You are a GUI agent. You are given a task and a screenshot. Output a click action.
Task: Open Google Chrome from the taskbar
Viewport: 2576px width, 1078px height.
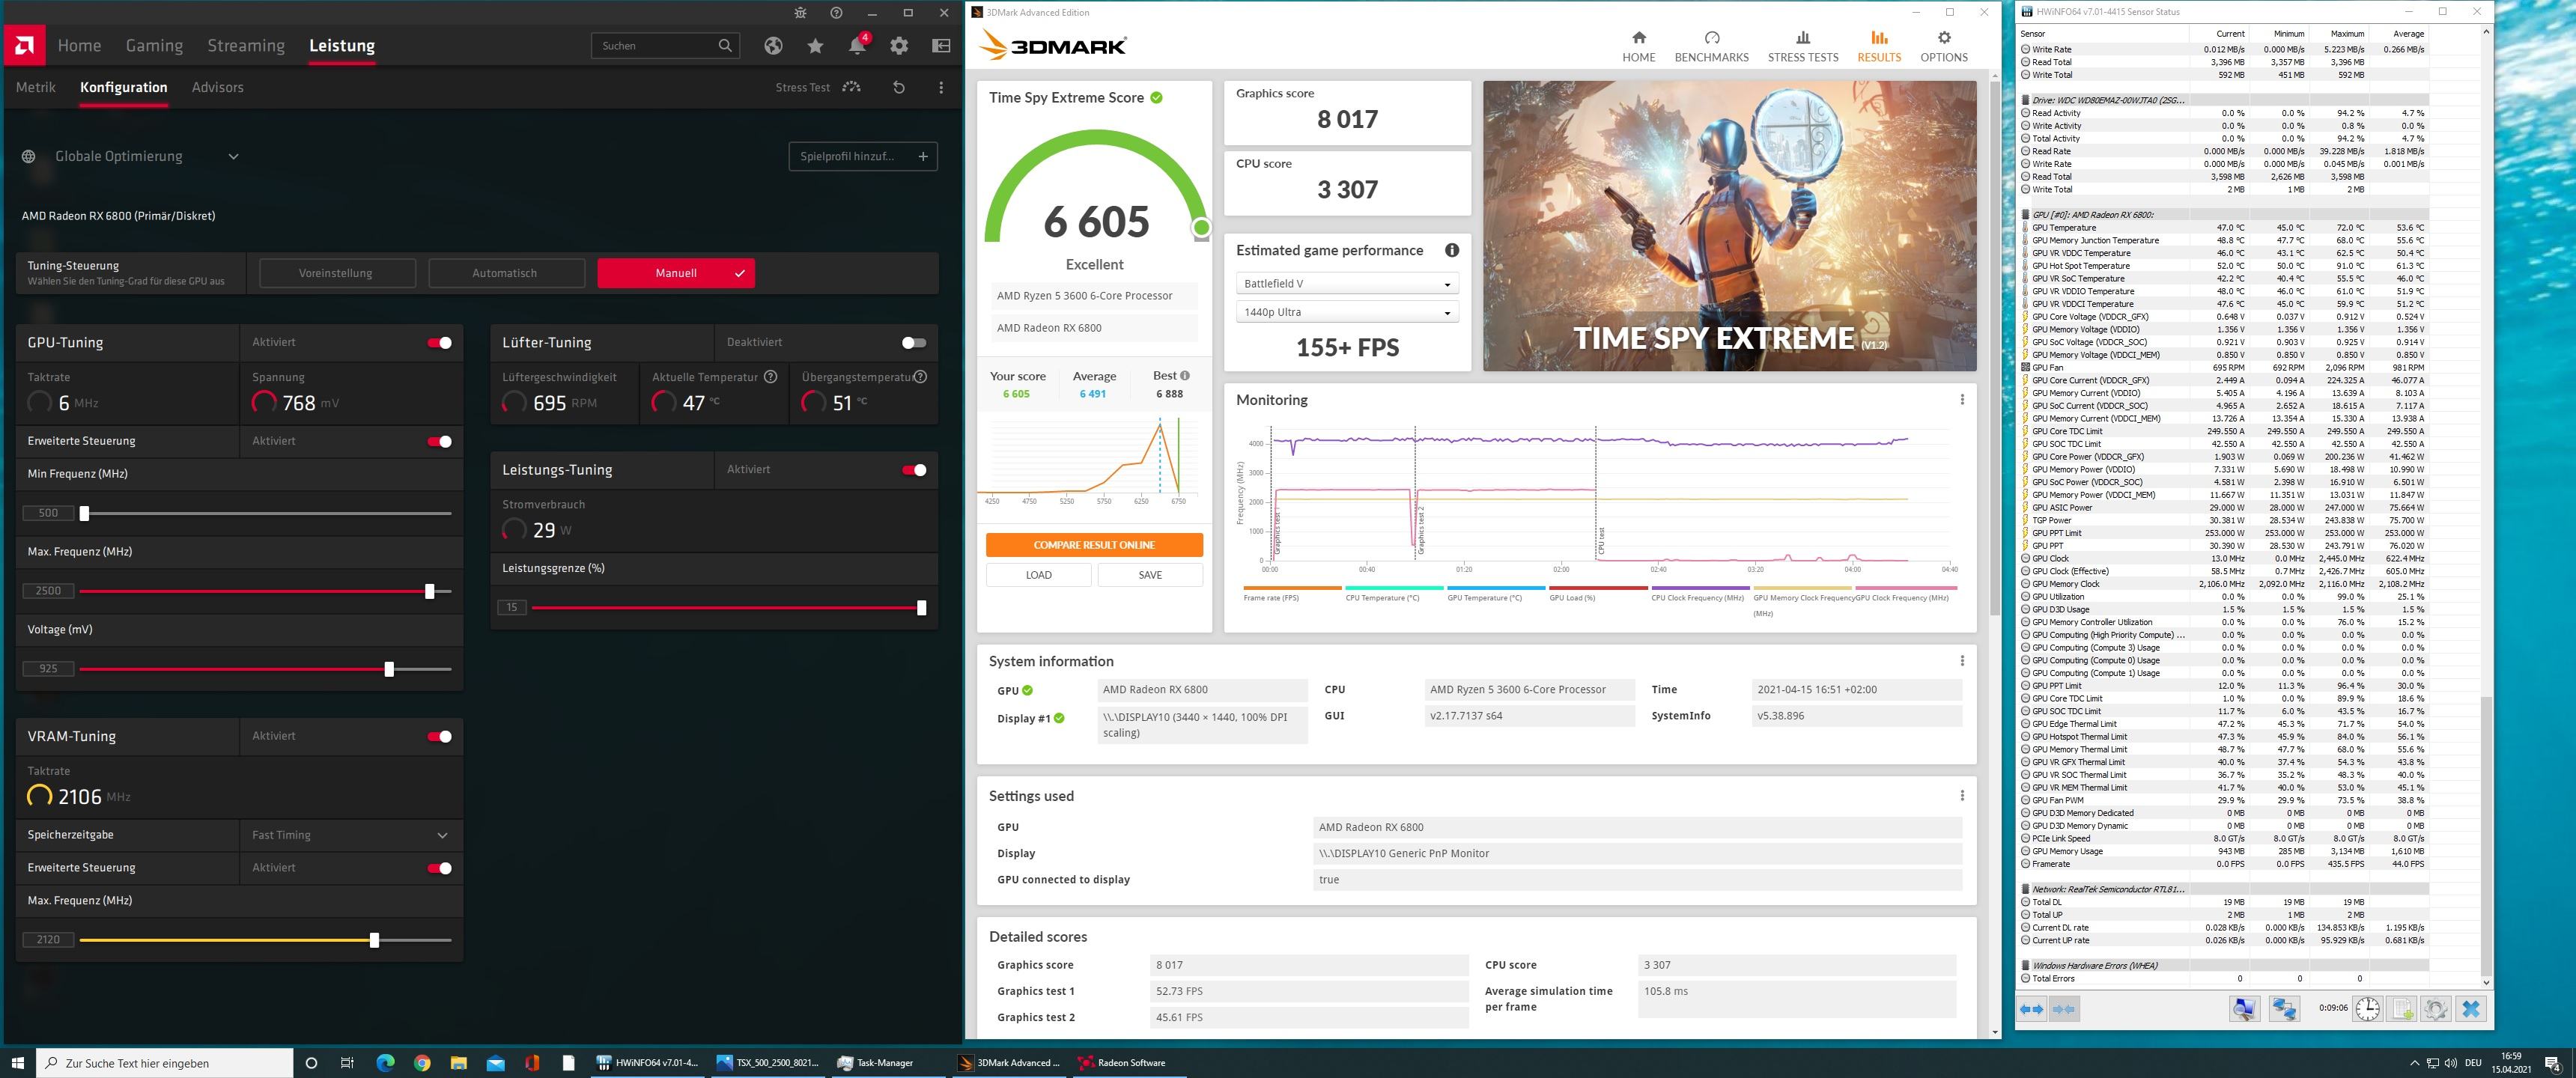[422, 1062]
